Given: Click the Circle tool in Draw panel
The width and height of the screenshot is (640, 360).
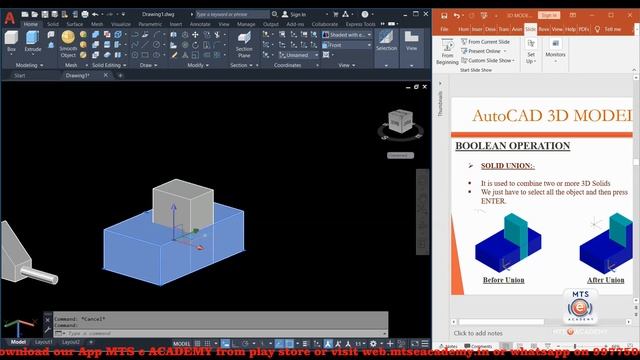Looking at the screenshot, I should 156,45.
